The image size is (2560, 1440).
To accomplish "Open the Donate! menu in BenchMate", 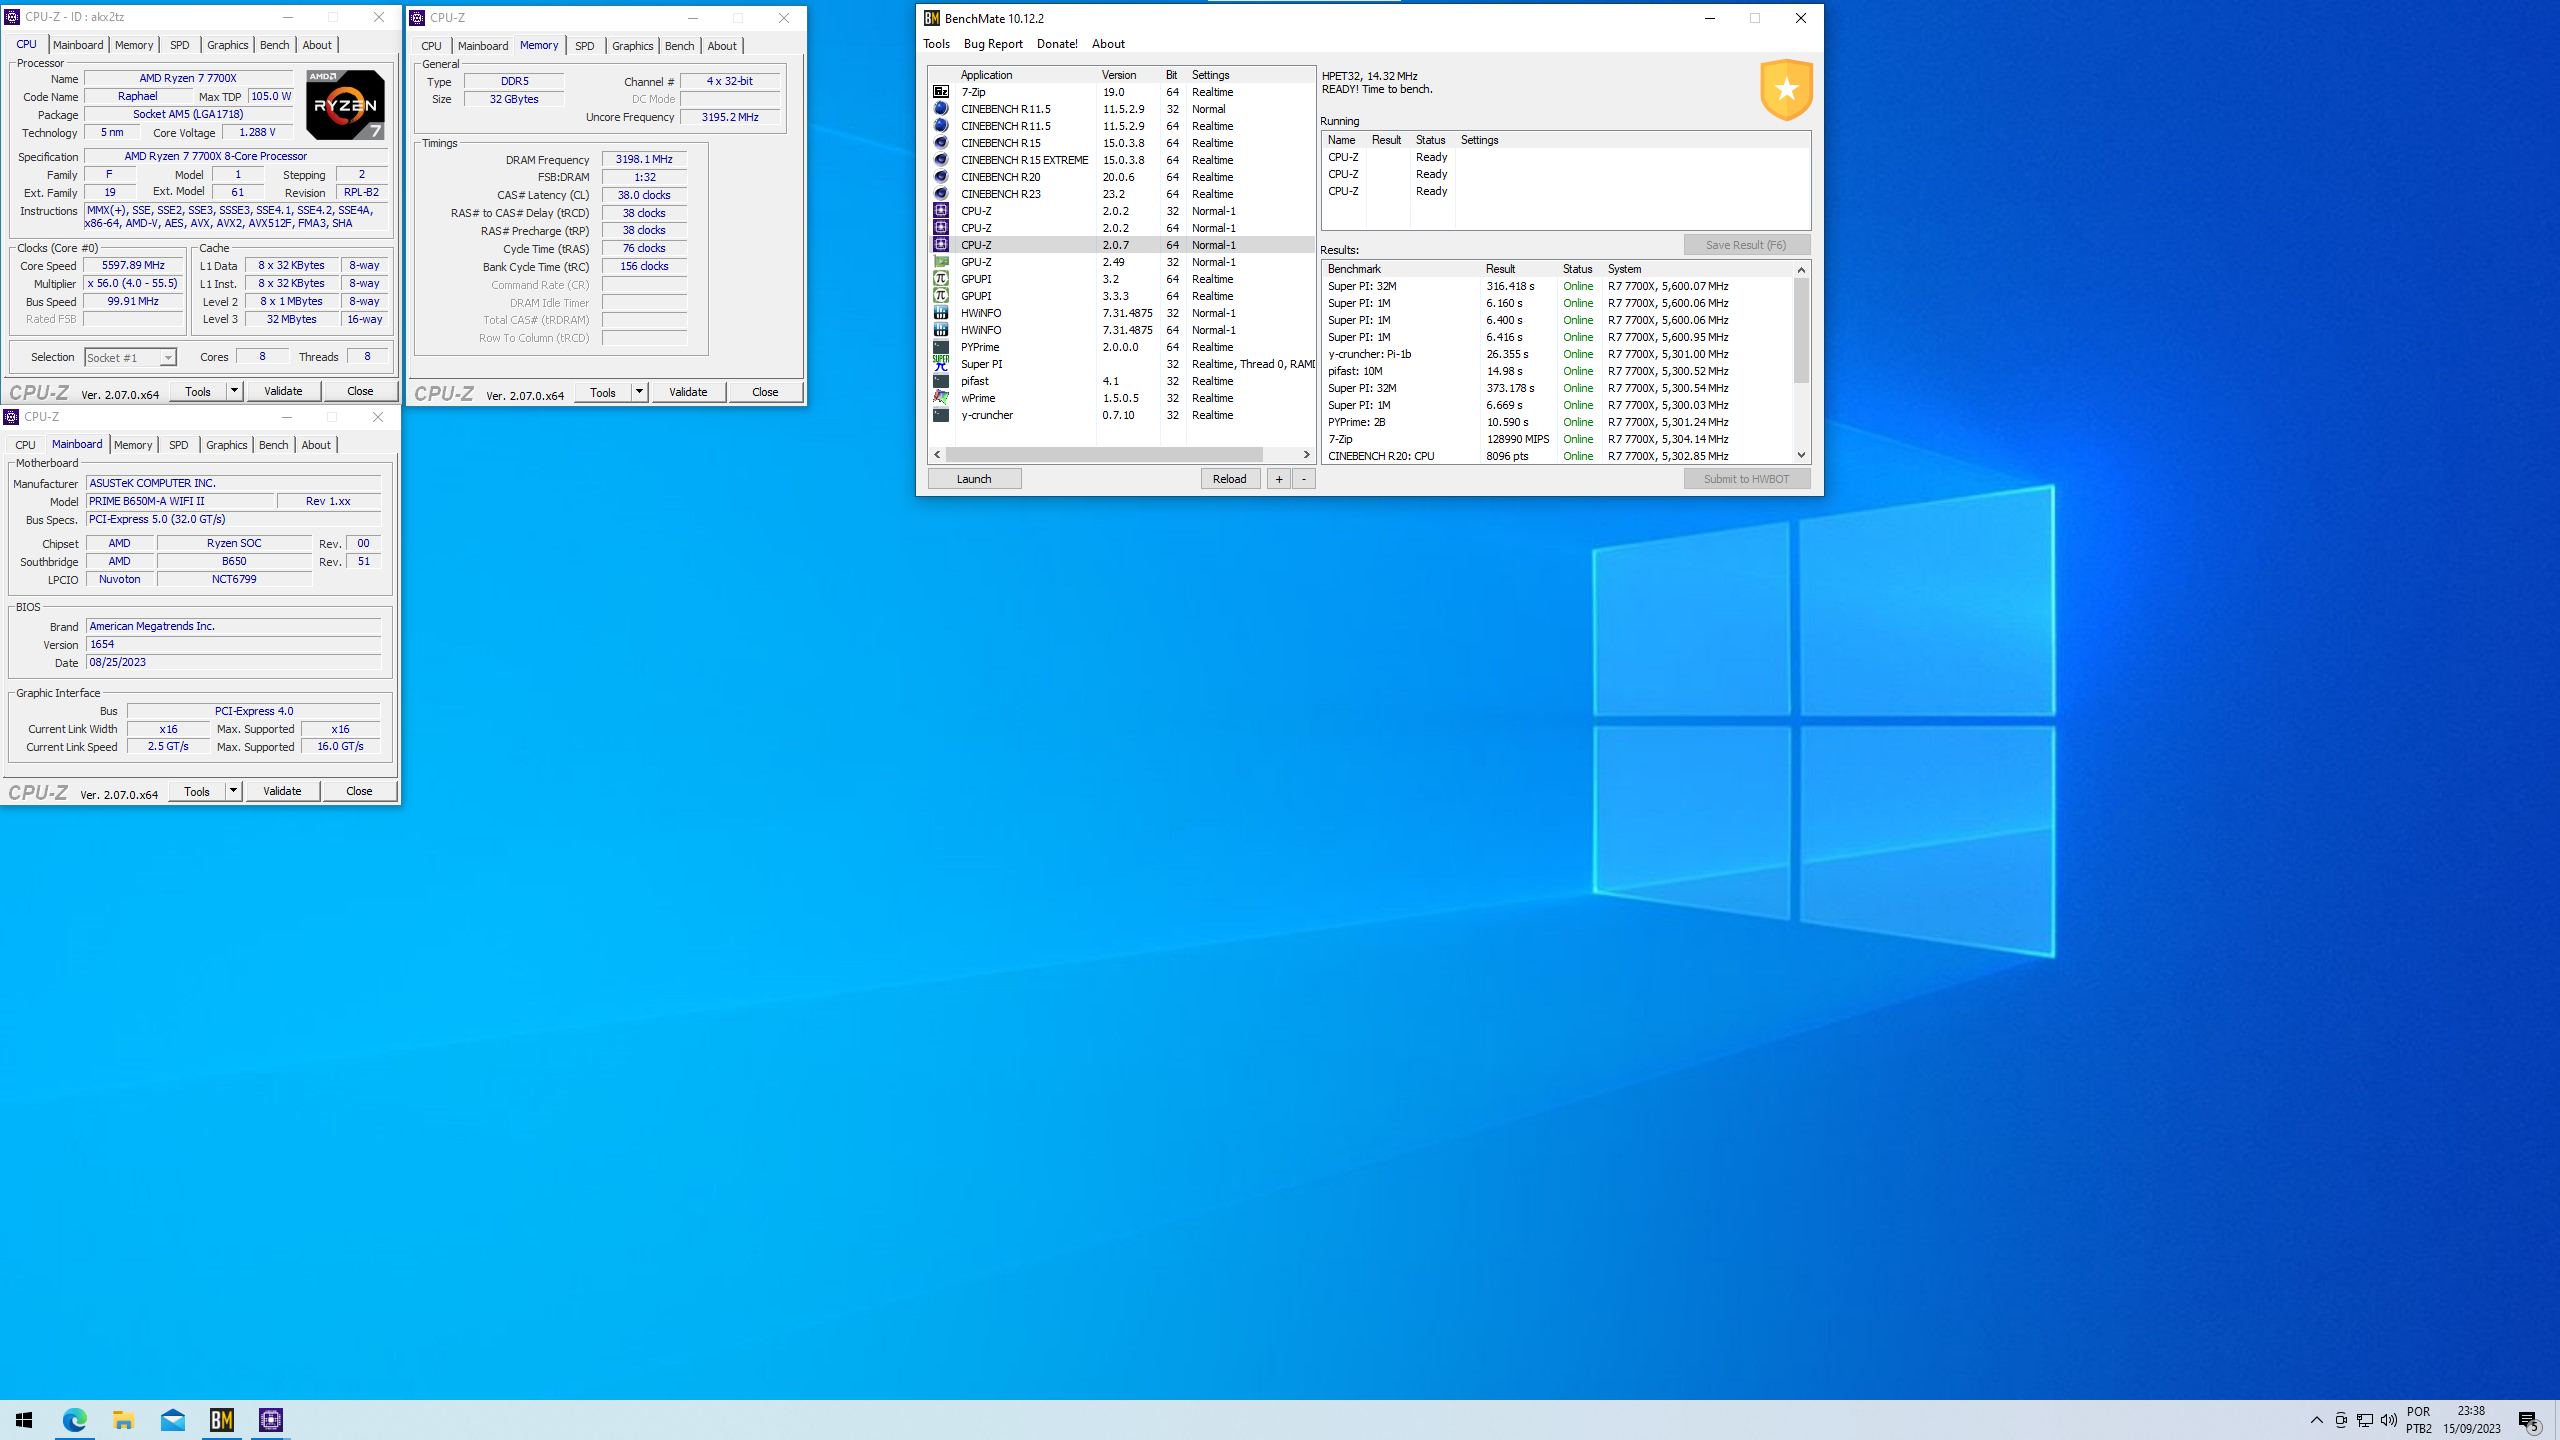I will (x=1057, y=44).
